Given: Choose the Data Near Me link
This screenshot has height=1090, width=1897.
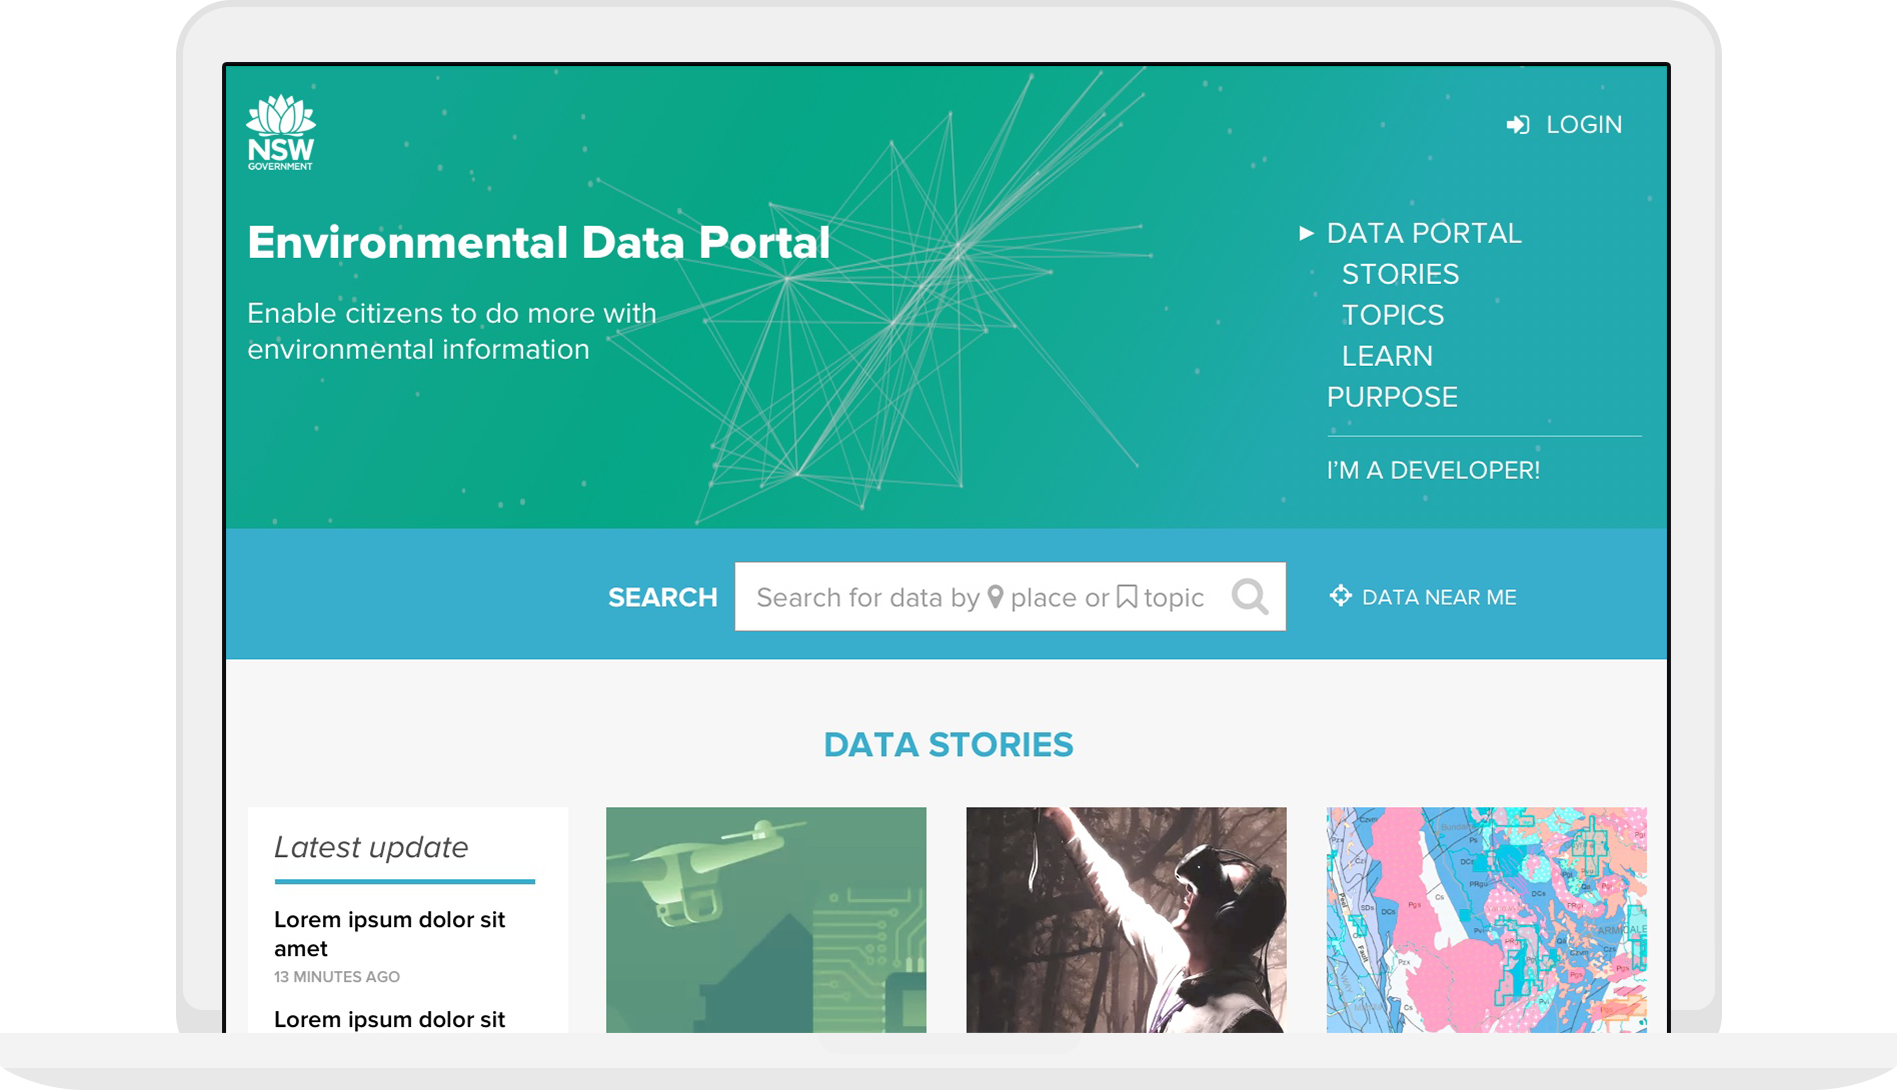Looking at the screenshot, I should (x=1439, y=597).
